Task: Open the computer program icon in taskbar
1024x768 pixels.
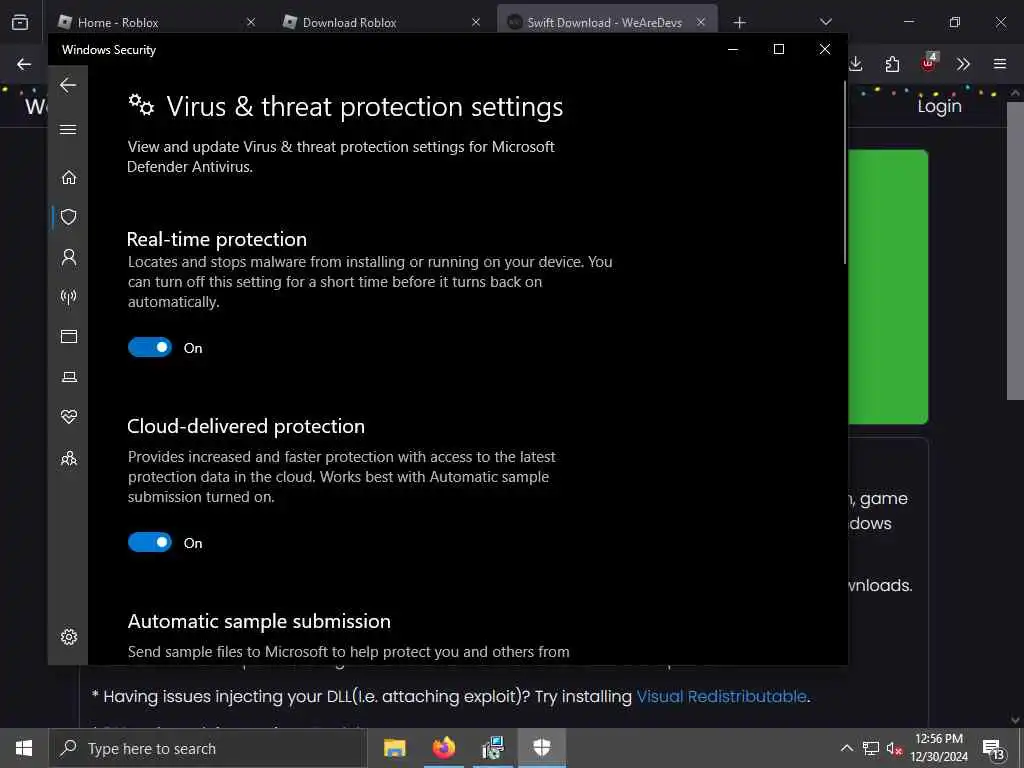Action: 493,748
